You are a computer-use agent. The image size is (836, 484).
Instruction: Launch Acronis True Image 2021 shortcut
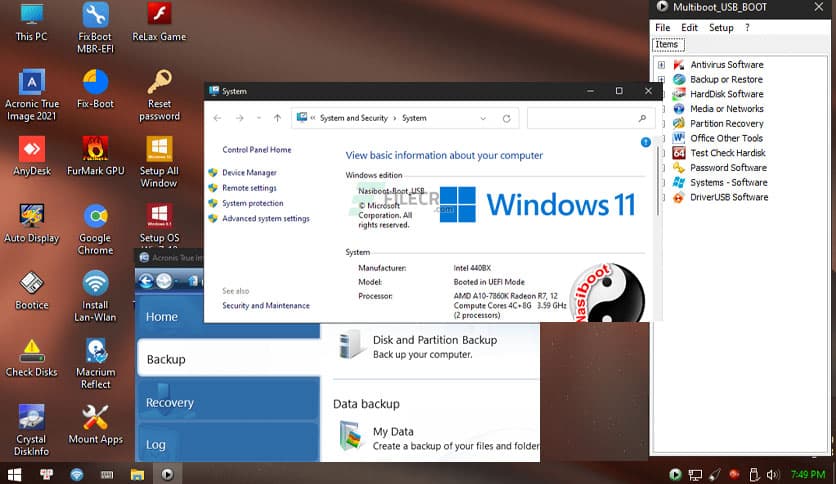point(31,95)
